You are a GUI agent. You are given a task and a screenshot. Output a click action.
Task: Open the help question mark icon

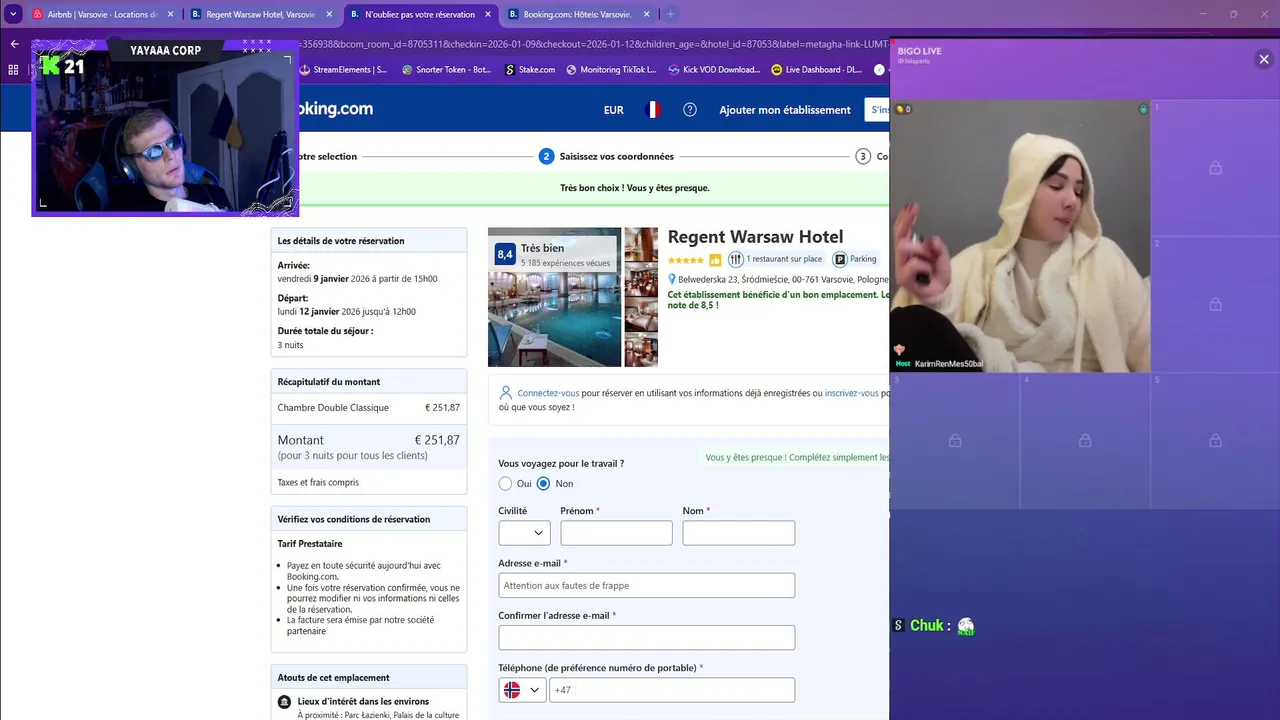(x=690, y=110)
